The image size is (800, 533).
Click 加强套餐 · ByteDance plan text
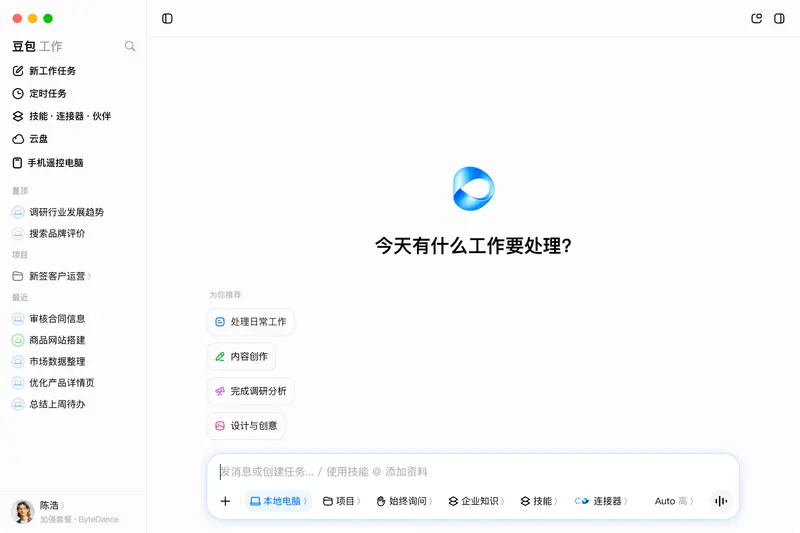[x=79, y=519]
